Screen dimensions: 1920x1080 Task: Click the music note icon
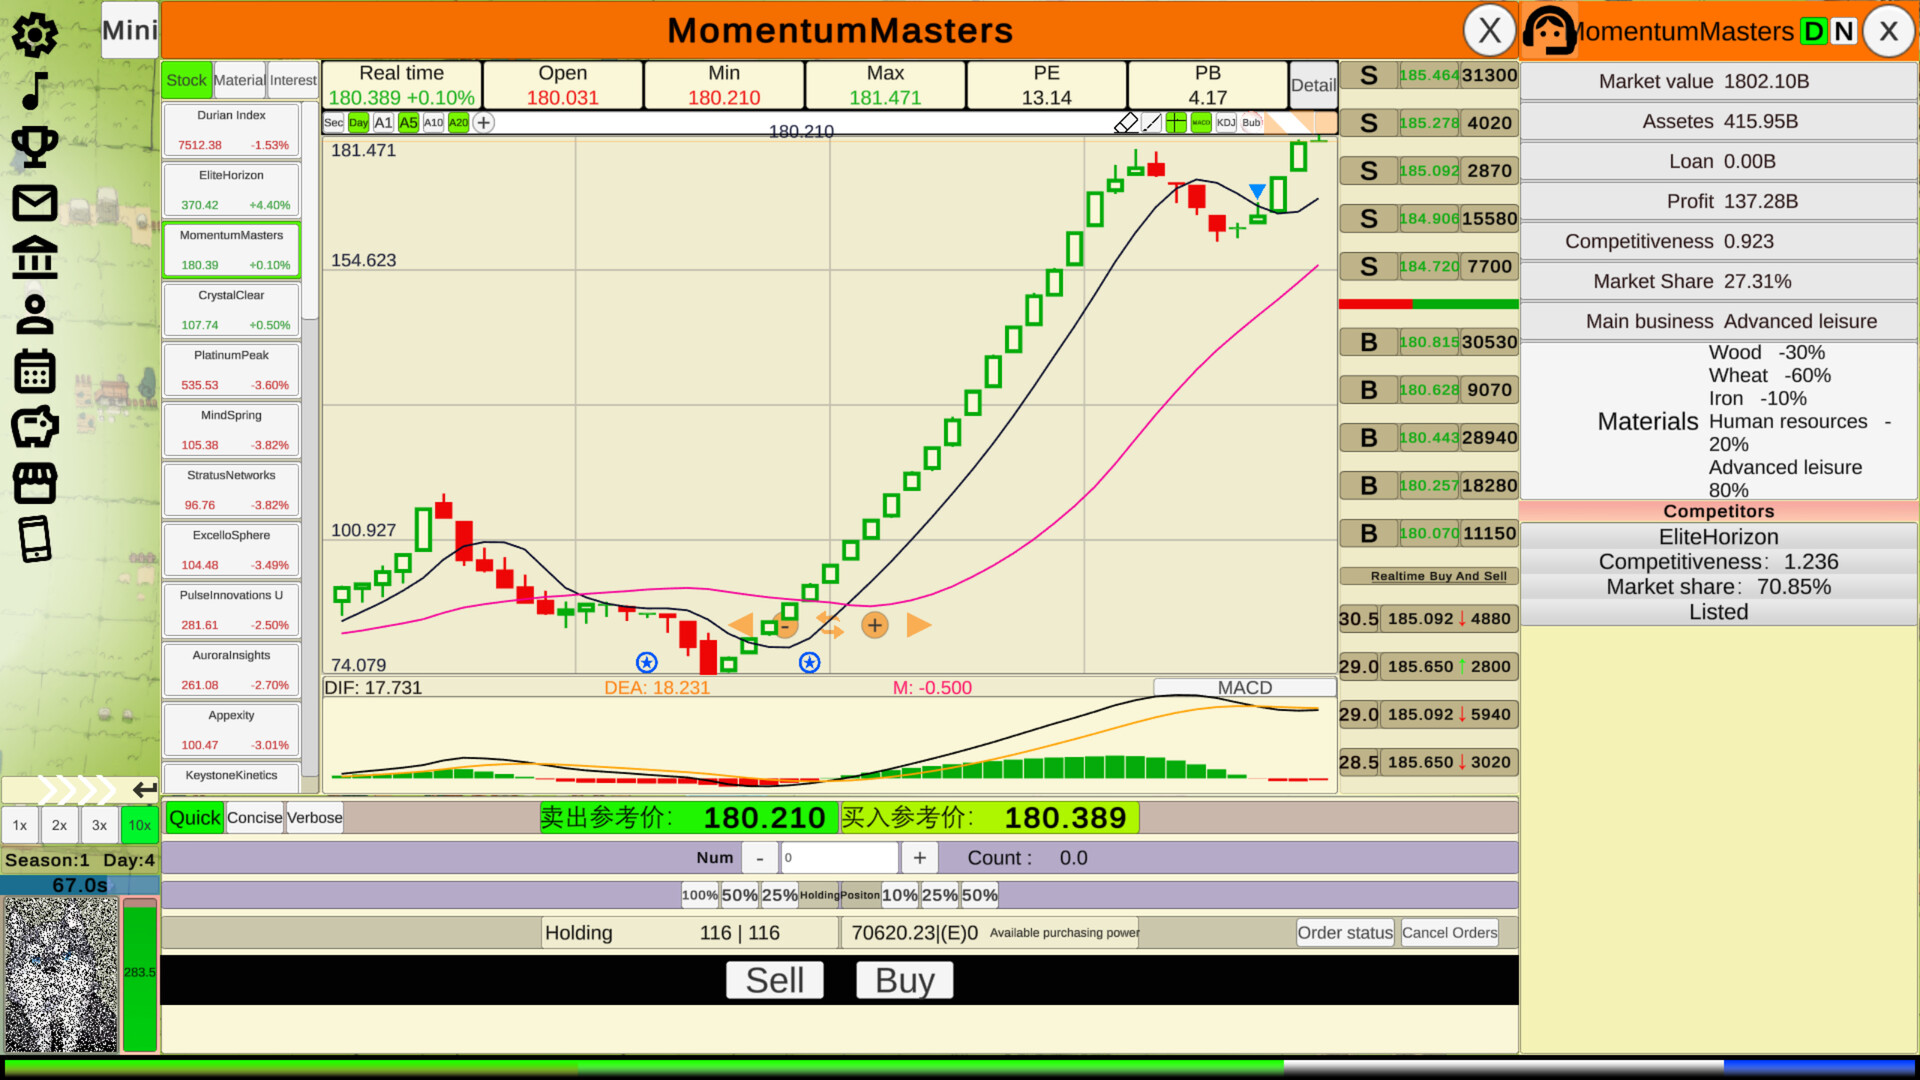click(35, 91)
